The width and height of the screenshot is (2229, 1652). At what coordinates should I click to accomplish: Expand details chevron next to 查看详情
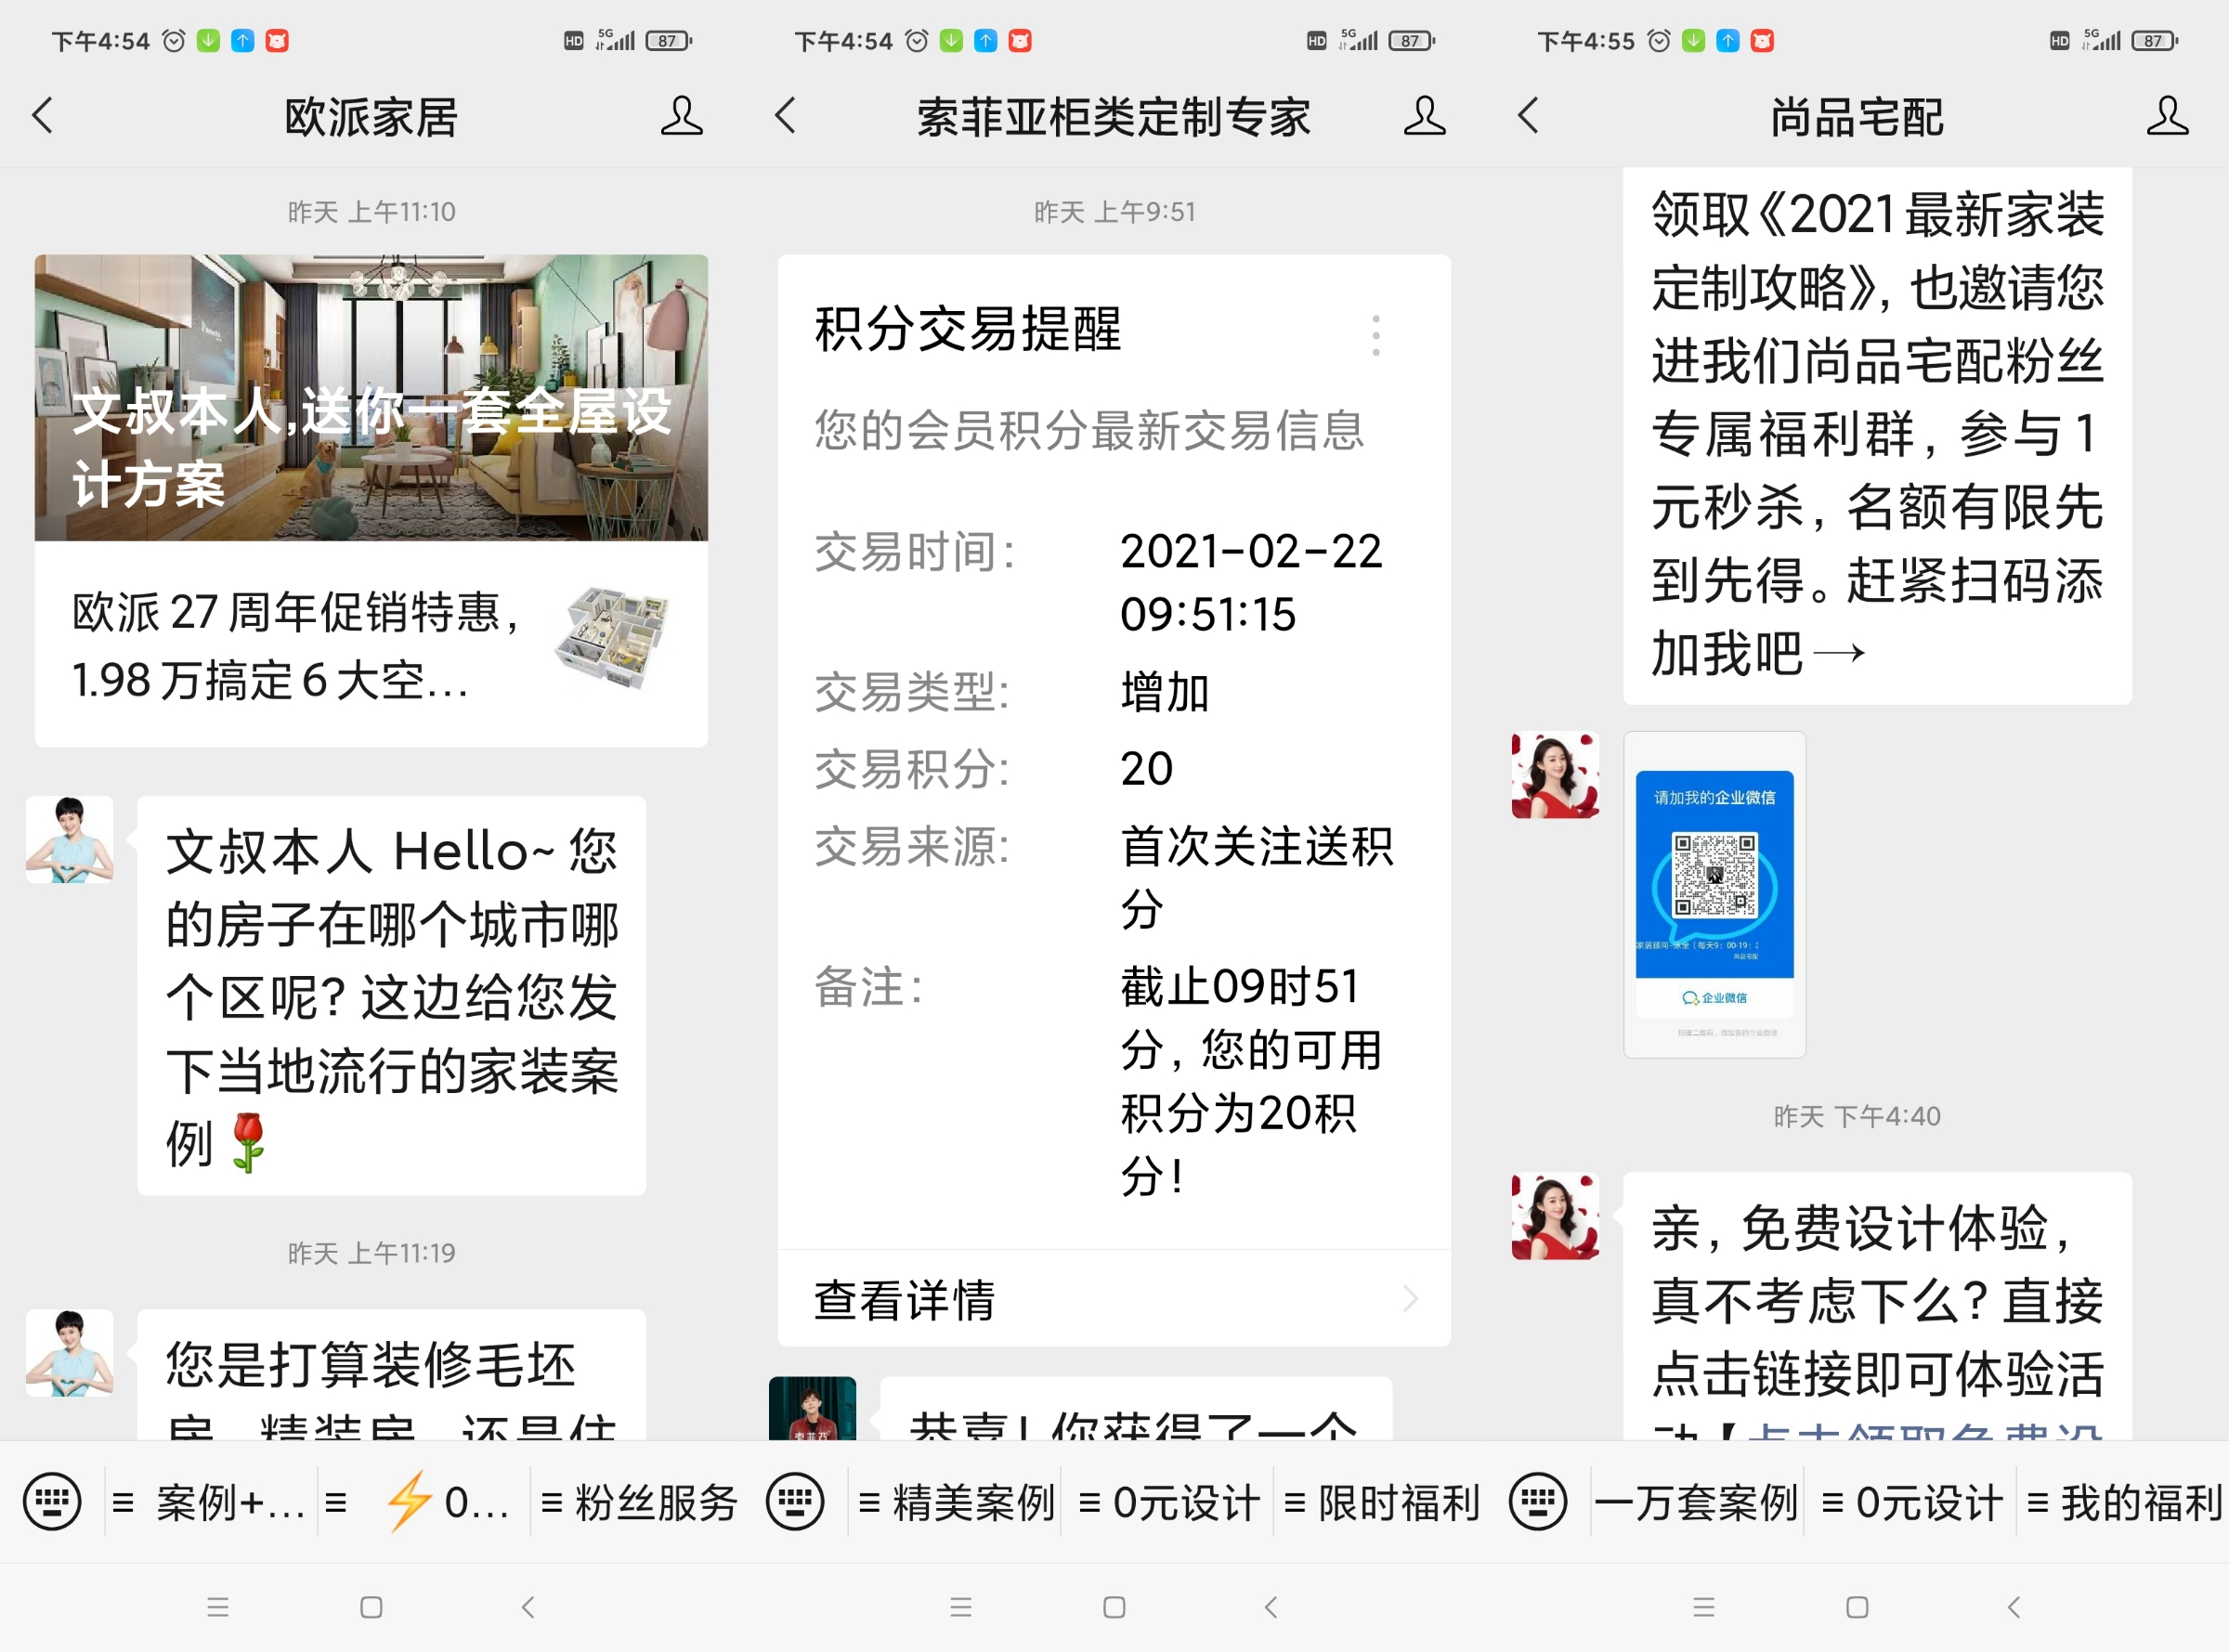click(x=1411, y=1299)
